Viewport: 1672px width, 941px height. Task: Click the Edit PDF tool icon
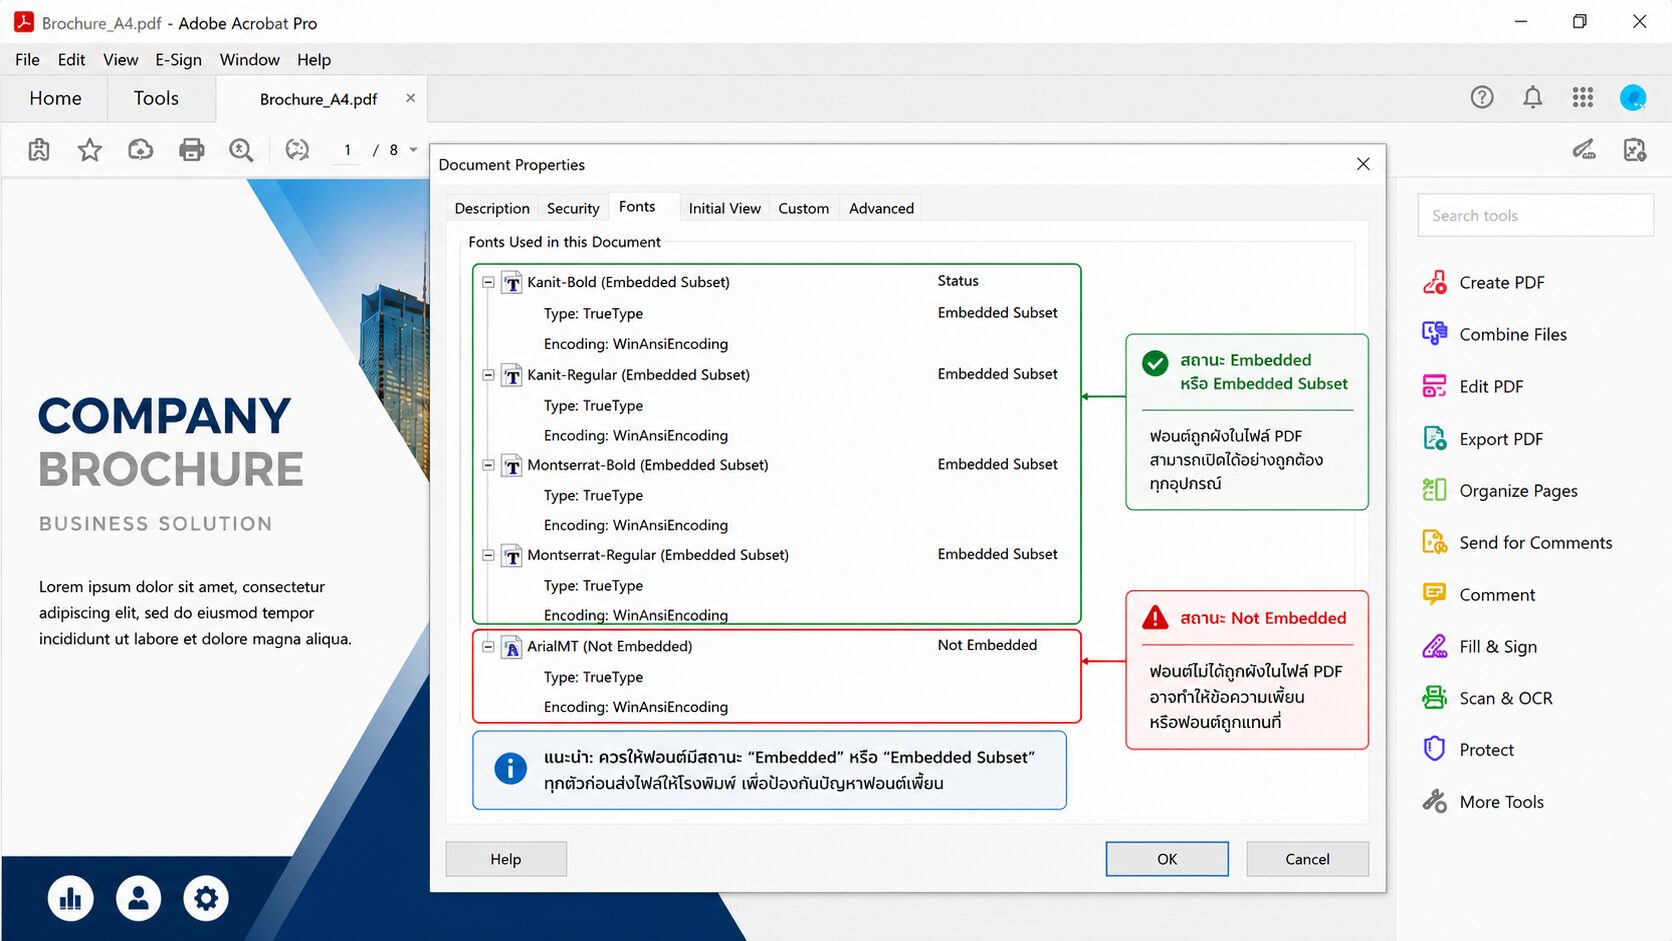click(1435, 386)
